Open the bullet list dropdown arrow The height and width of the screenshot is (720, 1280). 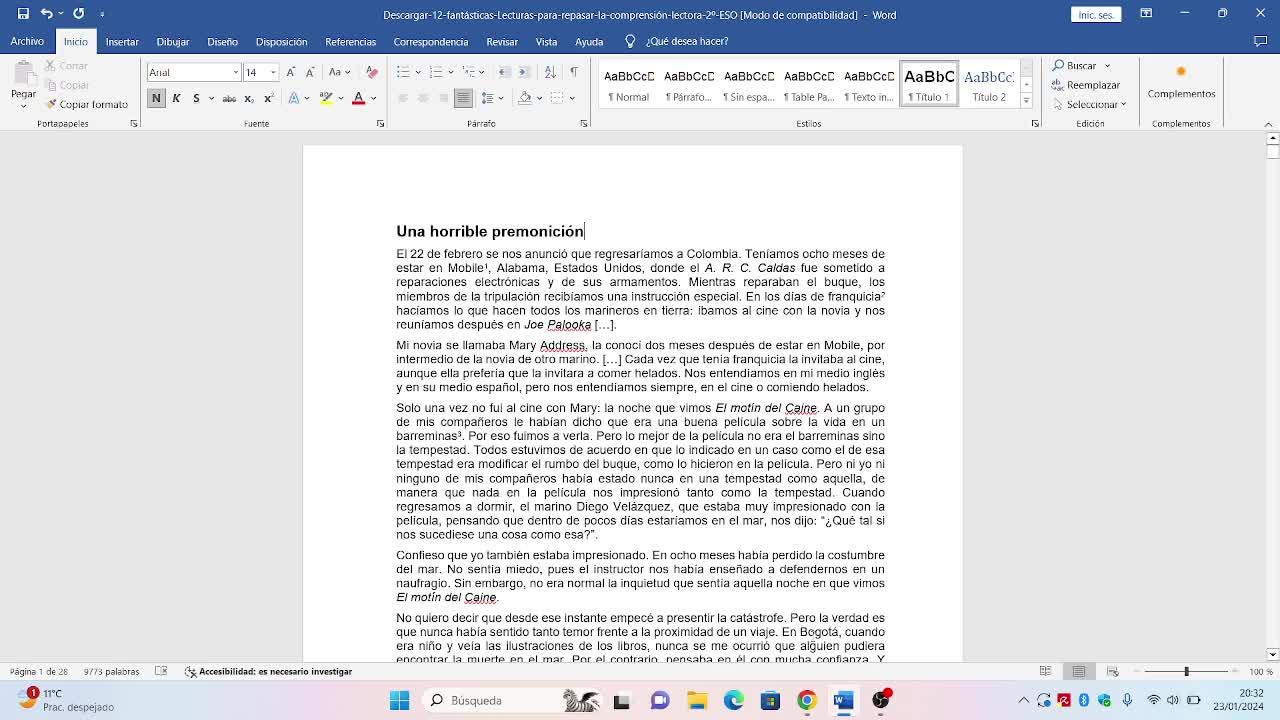point(417,72)
